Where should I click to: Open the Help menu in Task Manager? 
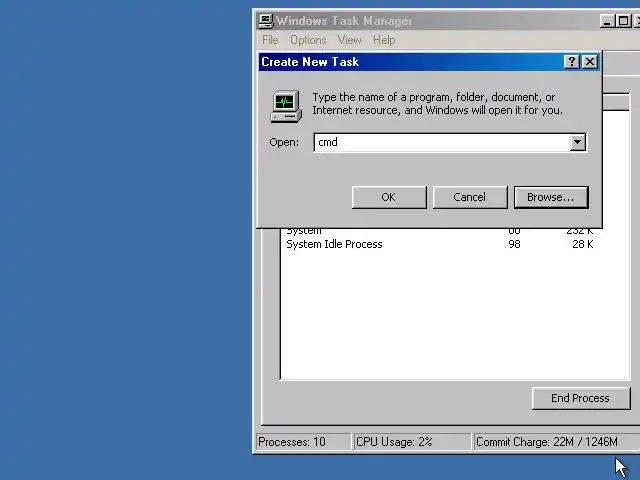pyautogui.click(x=384, y=40)
